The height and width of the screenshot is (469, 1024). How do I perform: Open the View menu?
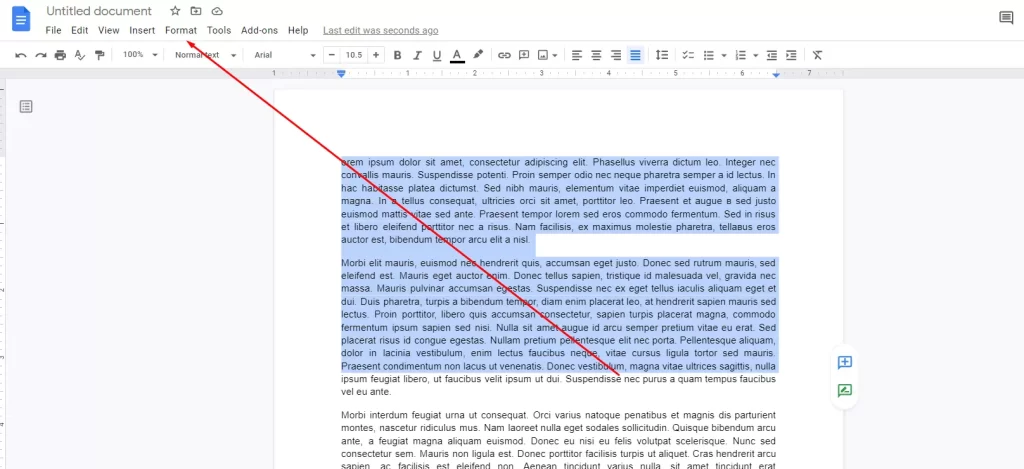click(x=108, y=30)
